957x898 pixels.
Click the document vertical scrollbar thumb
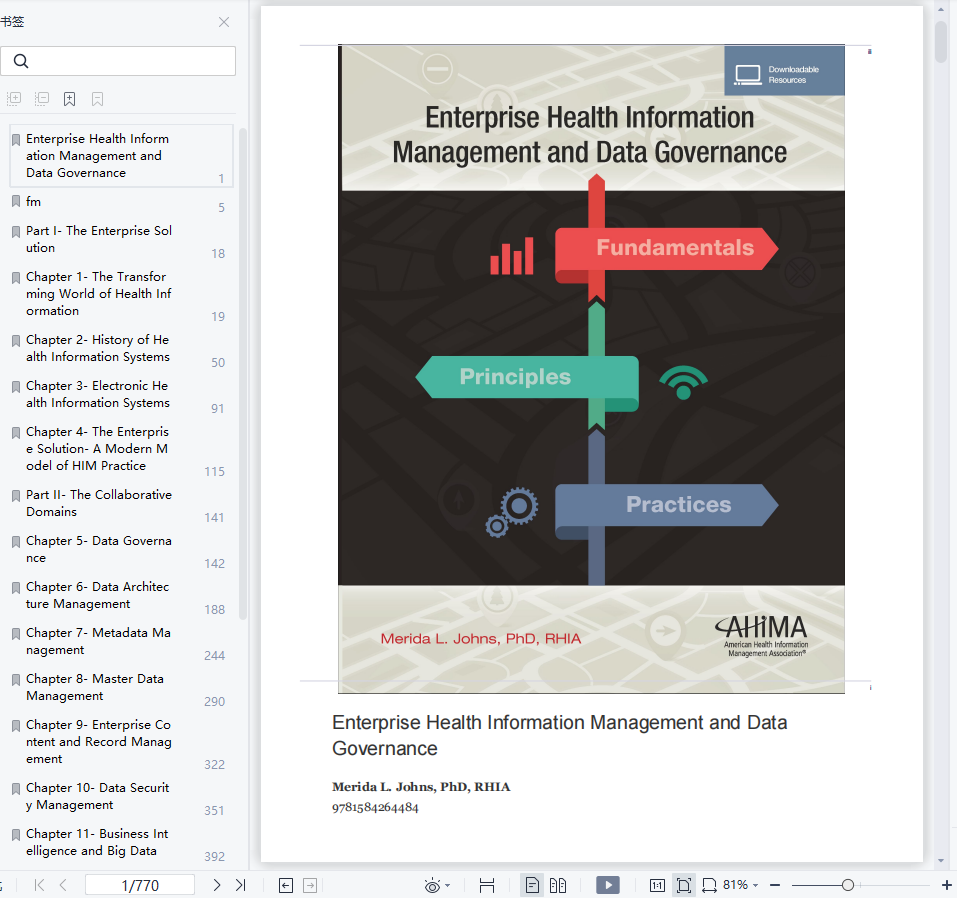click(x=941, y=42)
